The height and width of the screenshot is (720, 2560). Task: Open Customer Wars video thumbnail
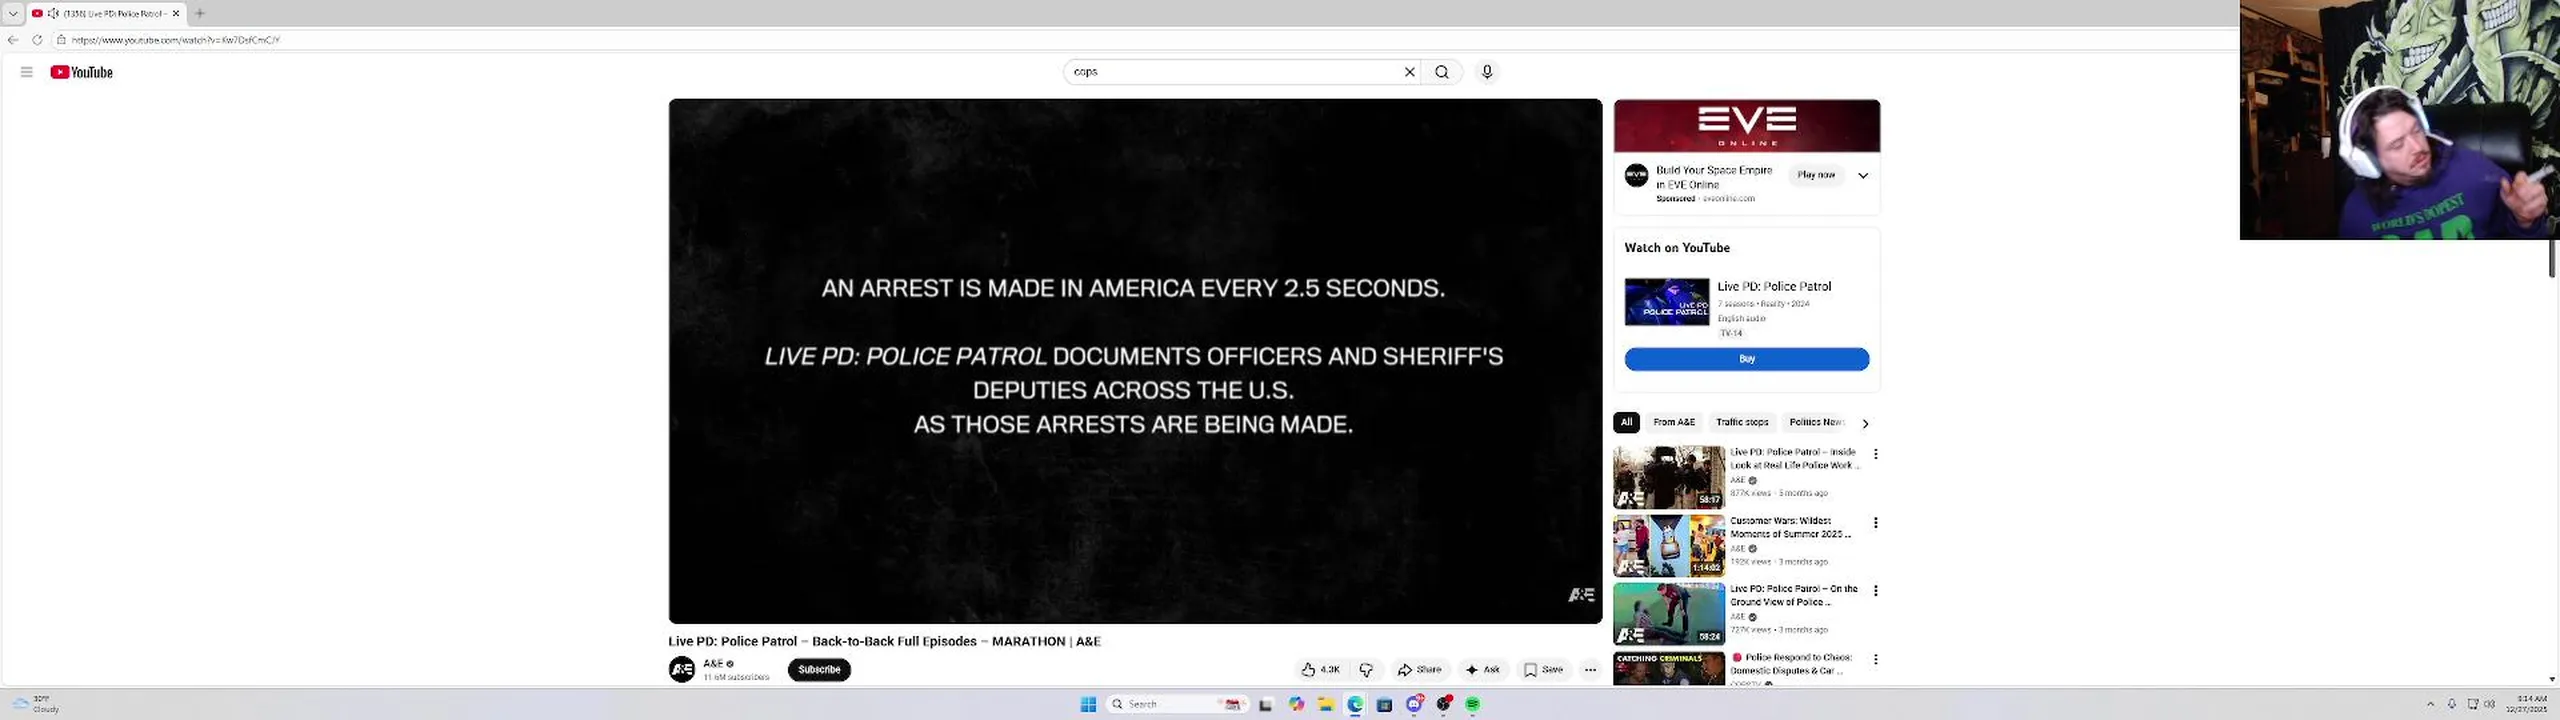tap(1669, 545)
